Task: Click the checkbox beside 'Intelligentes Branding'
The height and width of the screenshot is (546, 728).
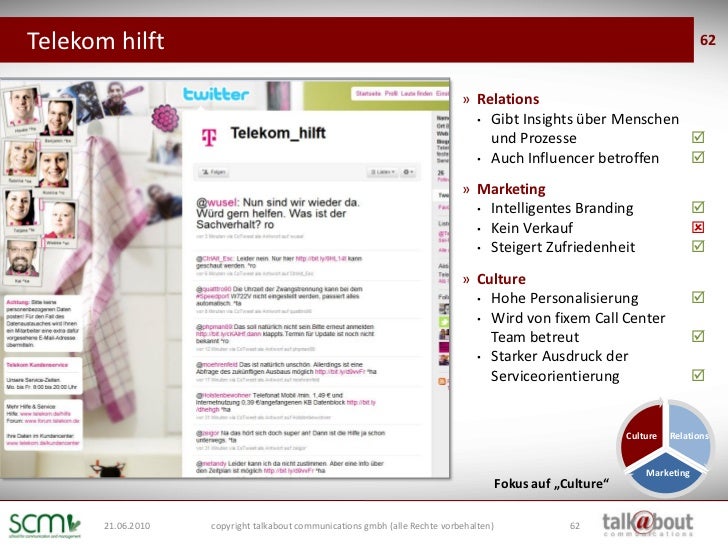Action: coord(698,207)
